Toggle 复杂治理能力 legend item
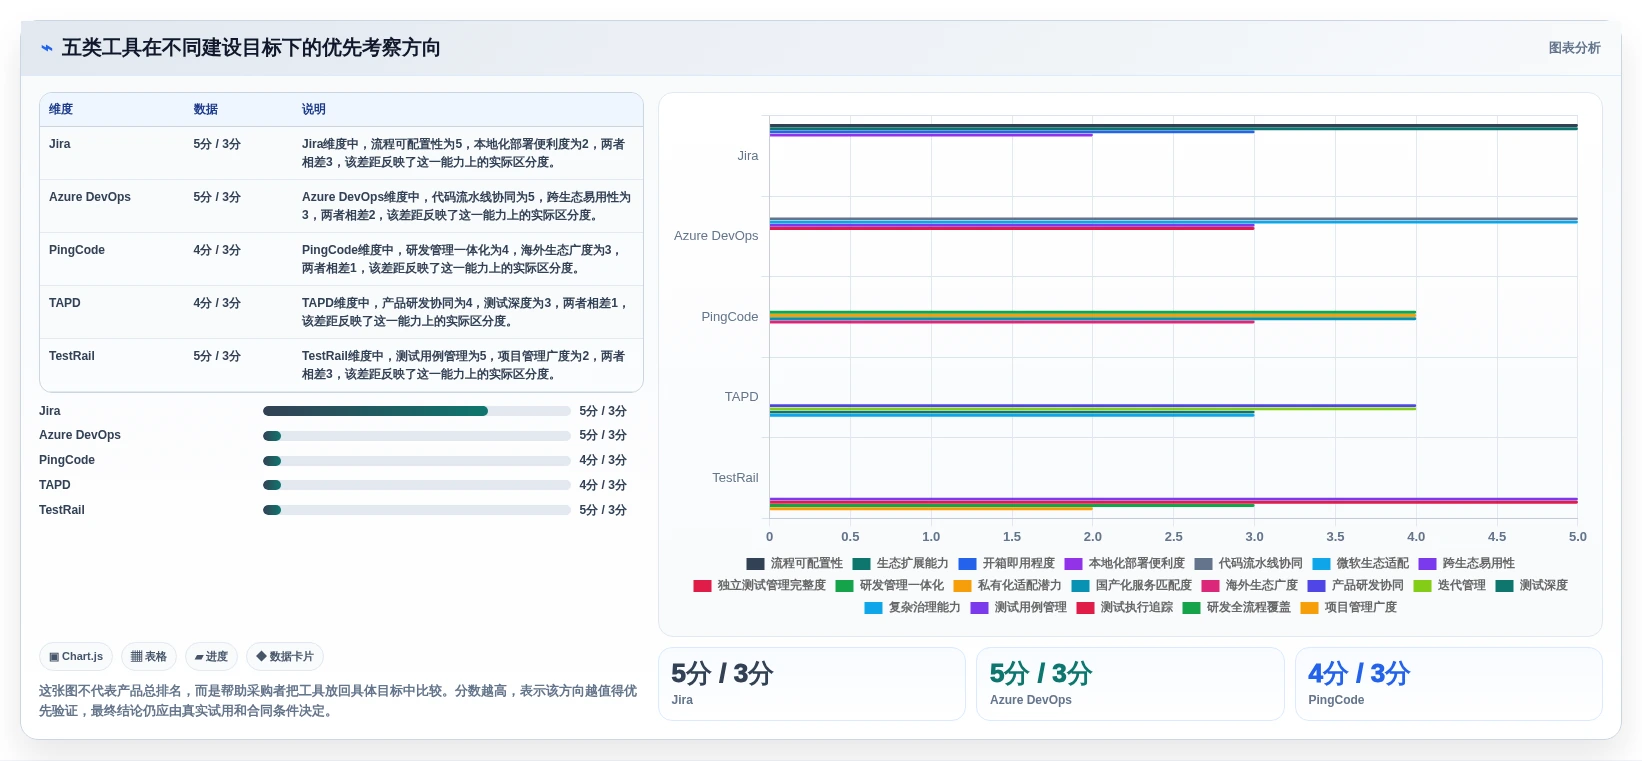1642x761 pixels. click(912, 608)
